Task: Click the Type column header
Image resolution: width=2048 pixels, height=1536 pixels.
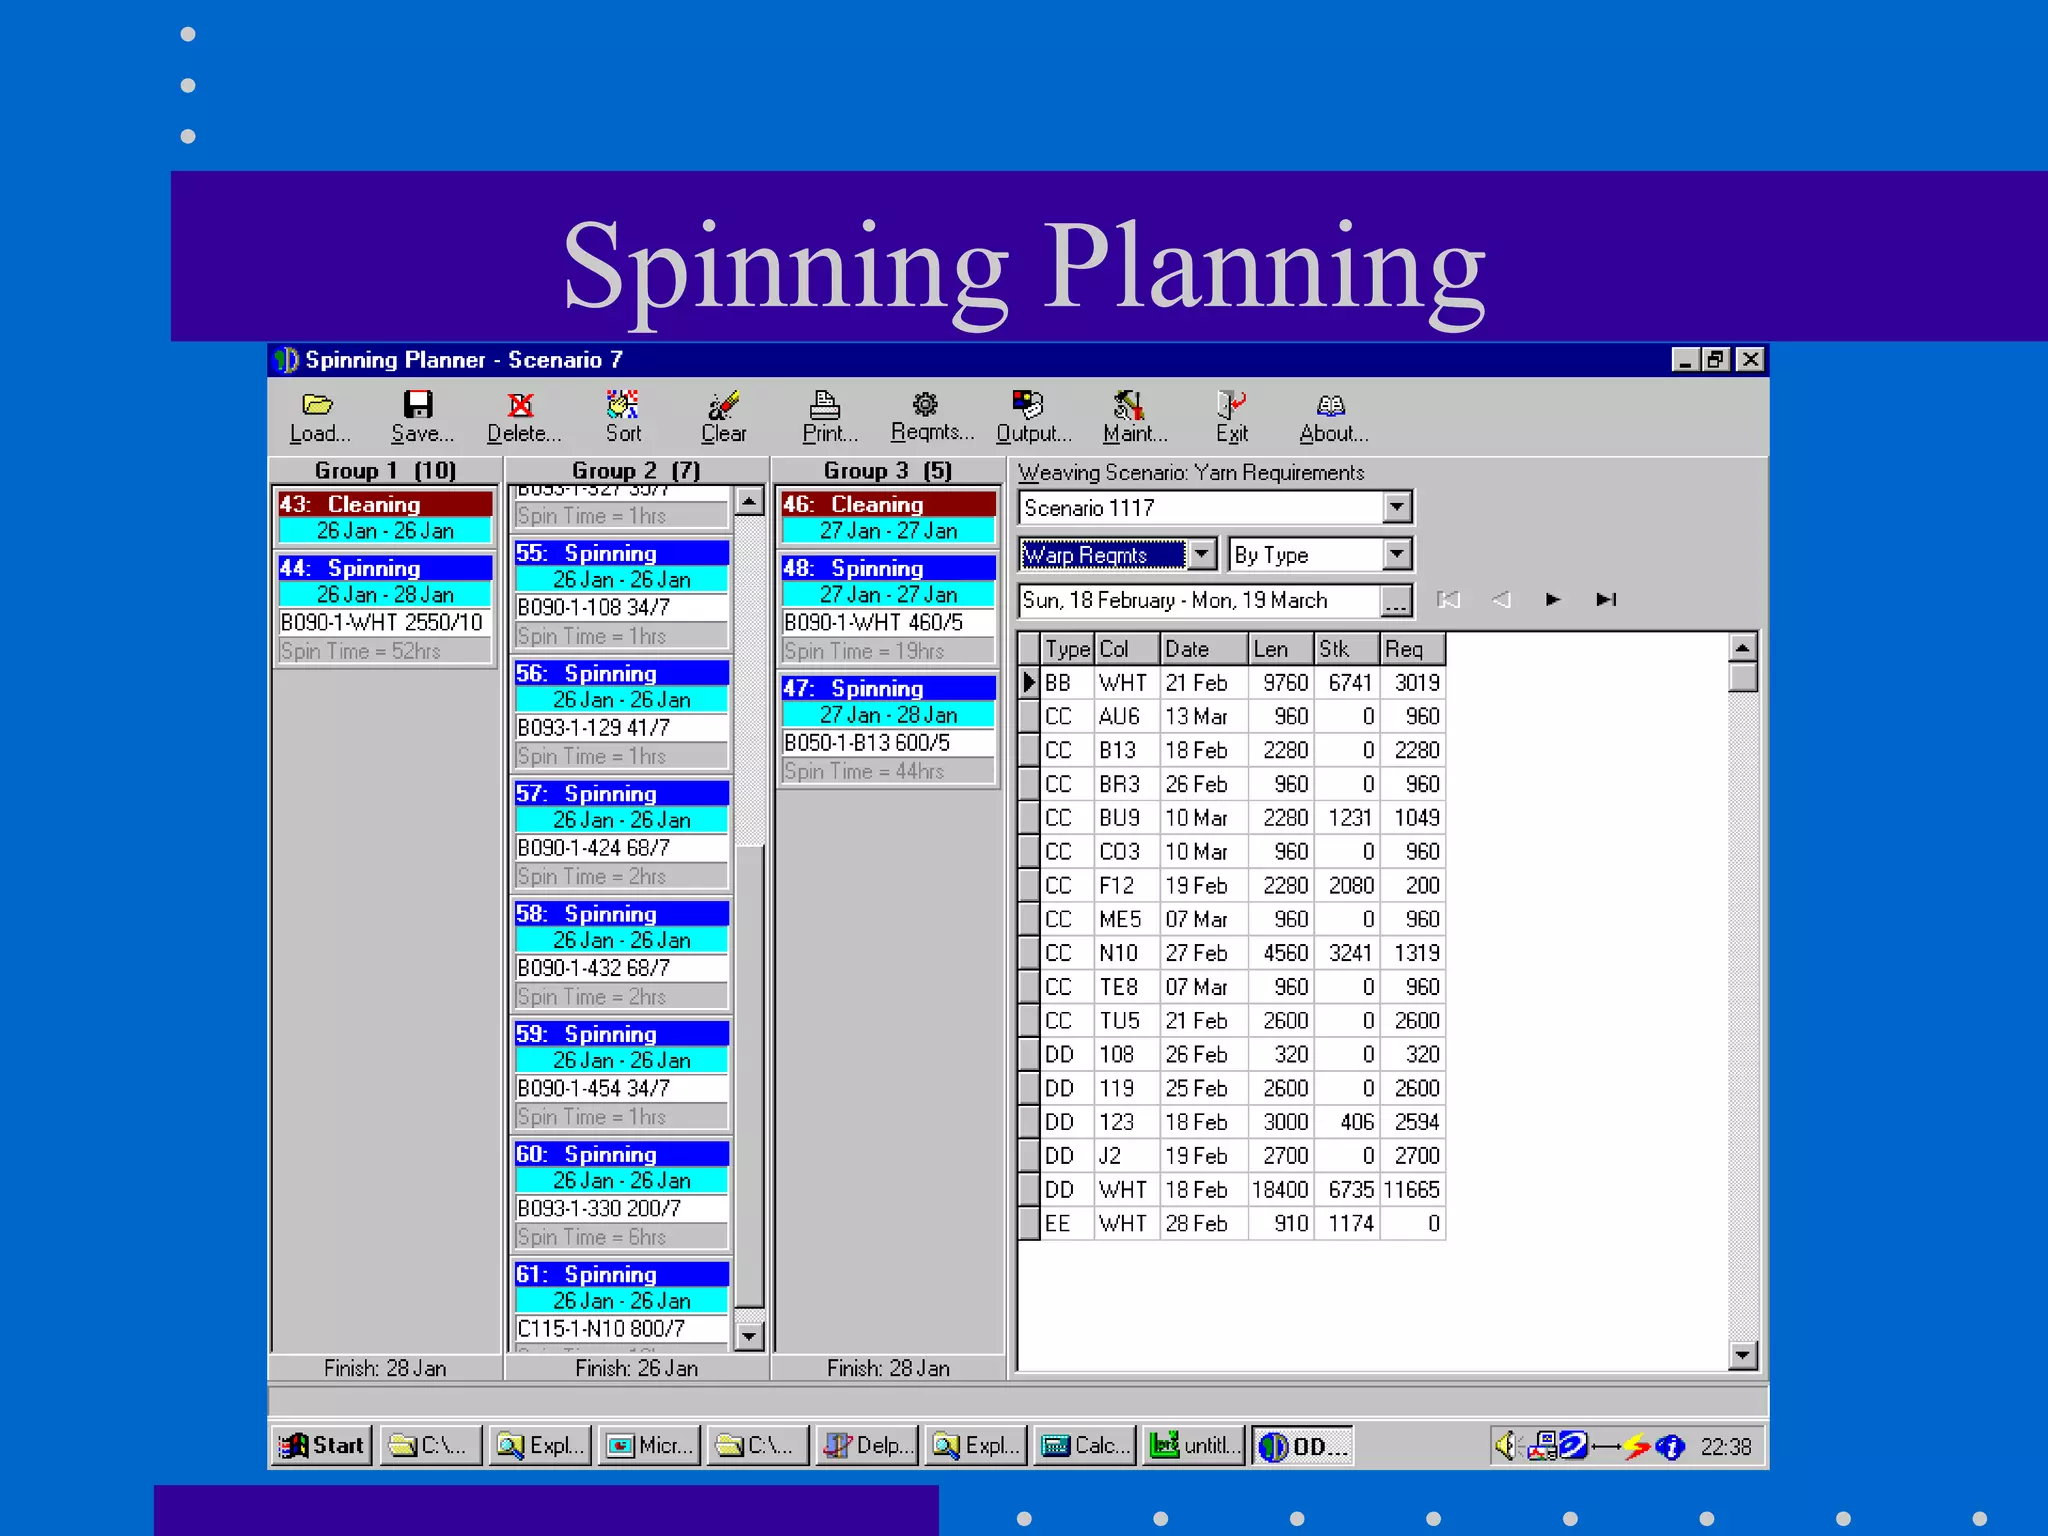Action: 1067,649
